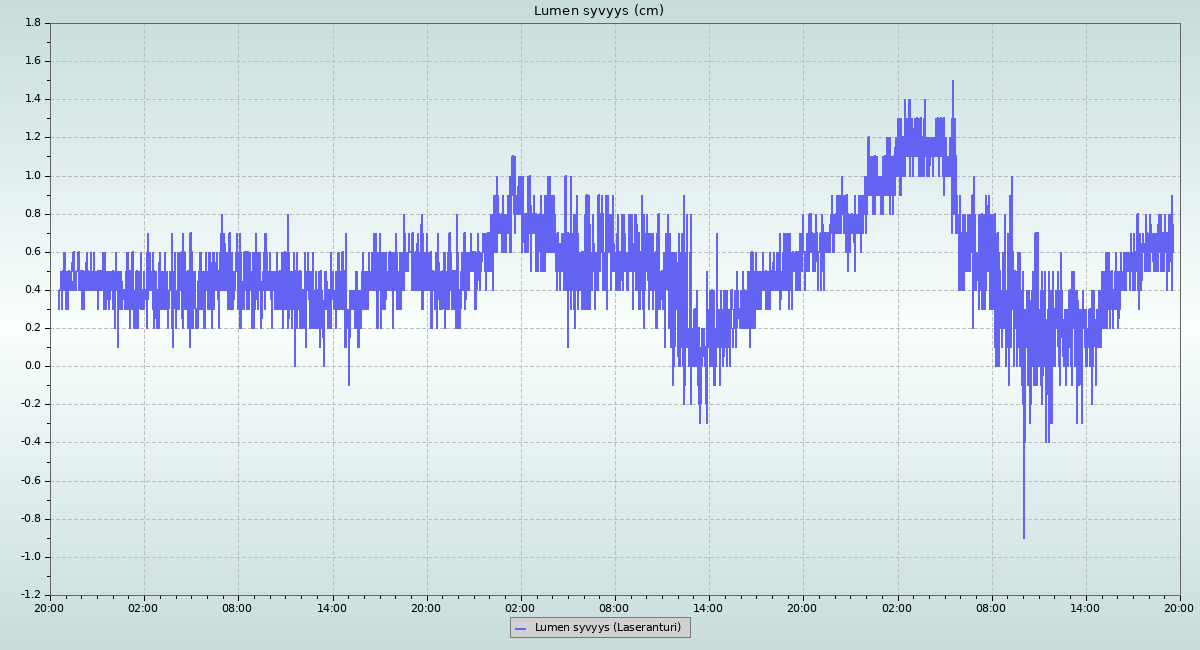Select the 0.0 y-axis label
The image size is (1200, 650).
click(x=32, y=366)
